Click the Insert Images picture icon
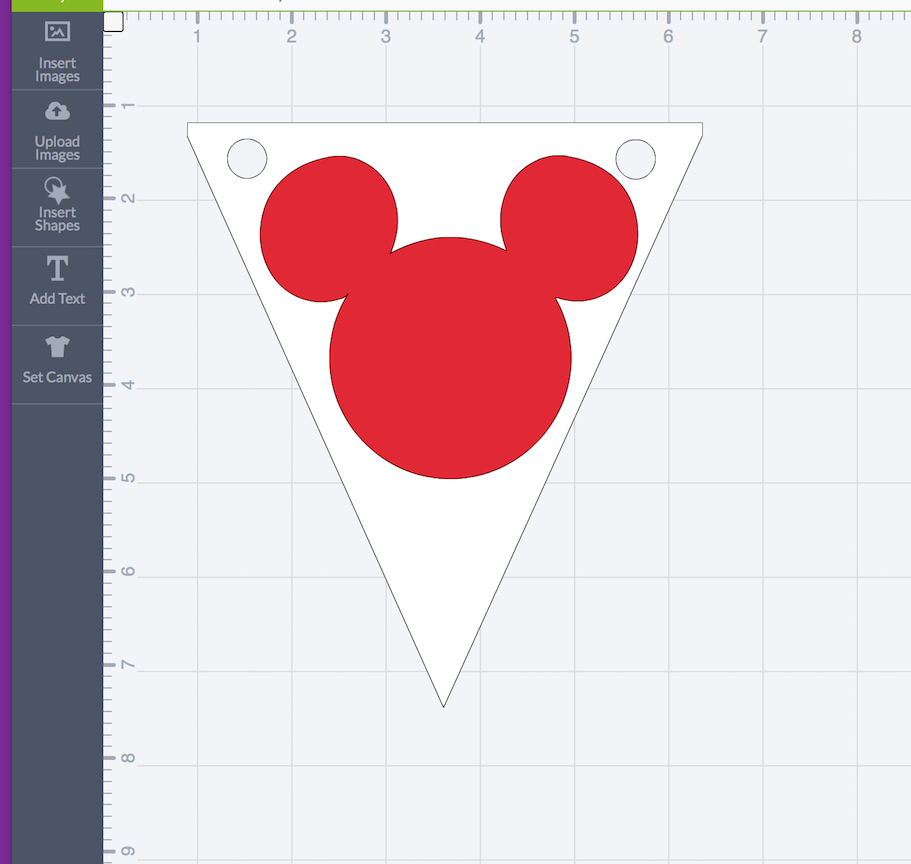This screenshot has height=864, width=911. [57, 32]
